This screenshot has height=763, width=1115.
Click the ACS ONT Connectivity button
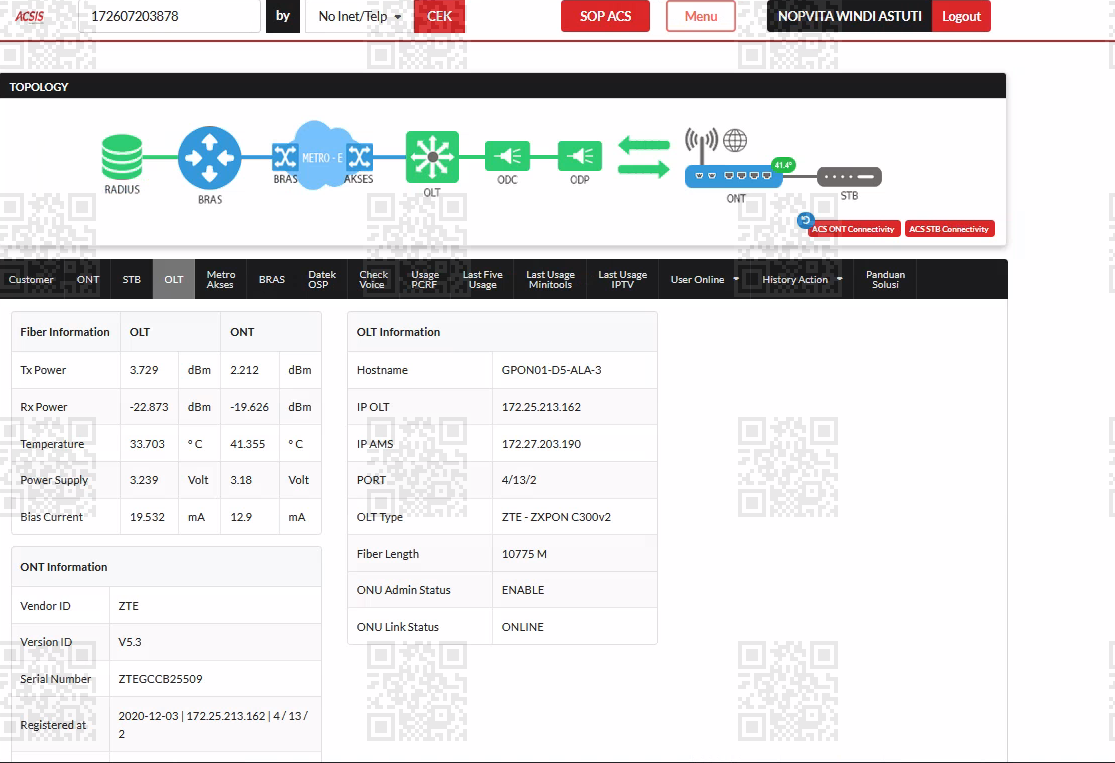tap(853, 229)
